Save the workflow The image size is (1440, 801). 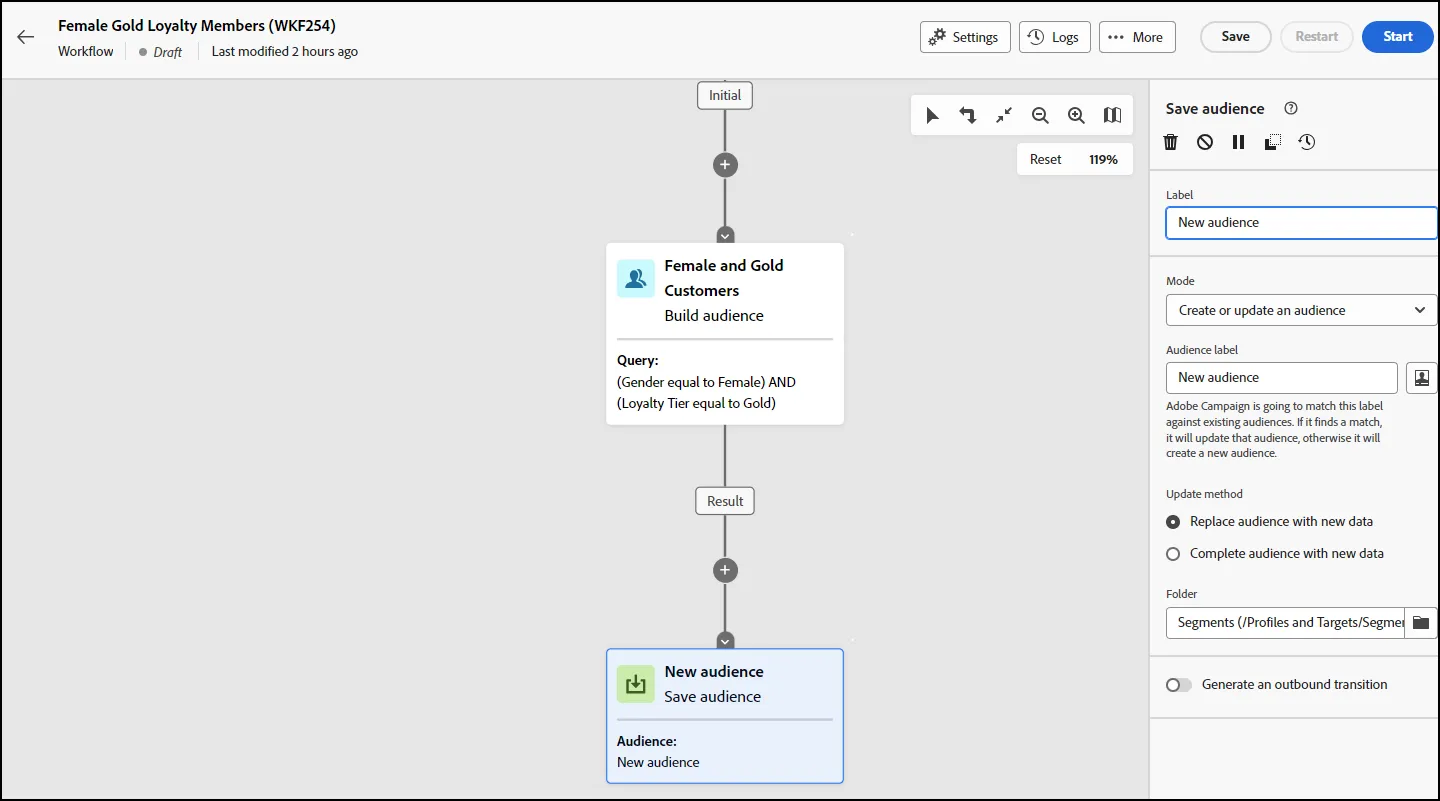(x=1235, y=37)
